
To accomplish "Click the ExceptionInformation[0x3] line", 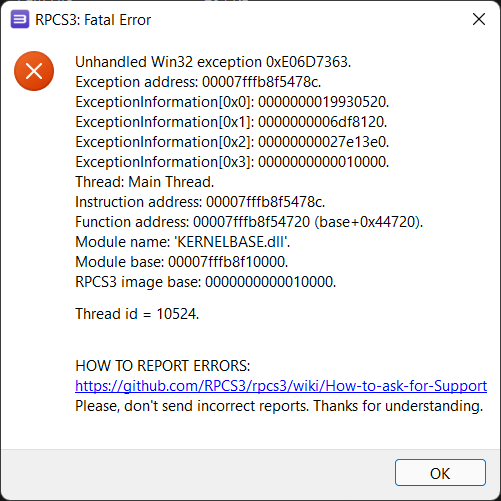I will pos(232,162).
